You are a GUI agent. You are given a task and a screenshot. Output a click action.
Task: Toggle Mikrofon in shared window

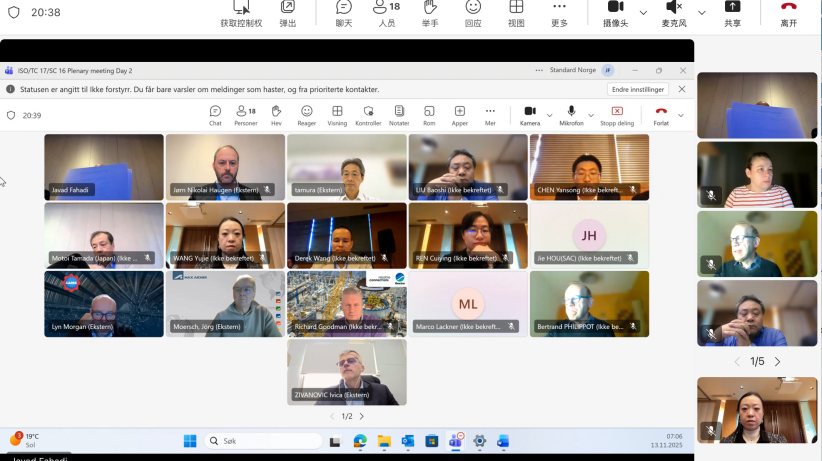(x=571, y=115)
